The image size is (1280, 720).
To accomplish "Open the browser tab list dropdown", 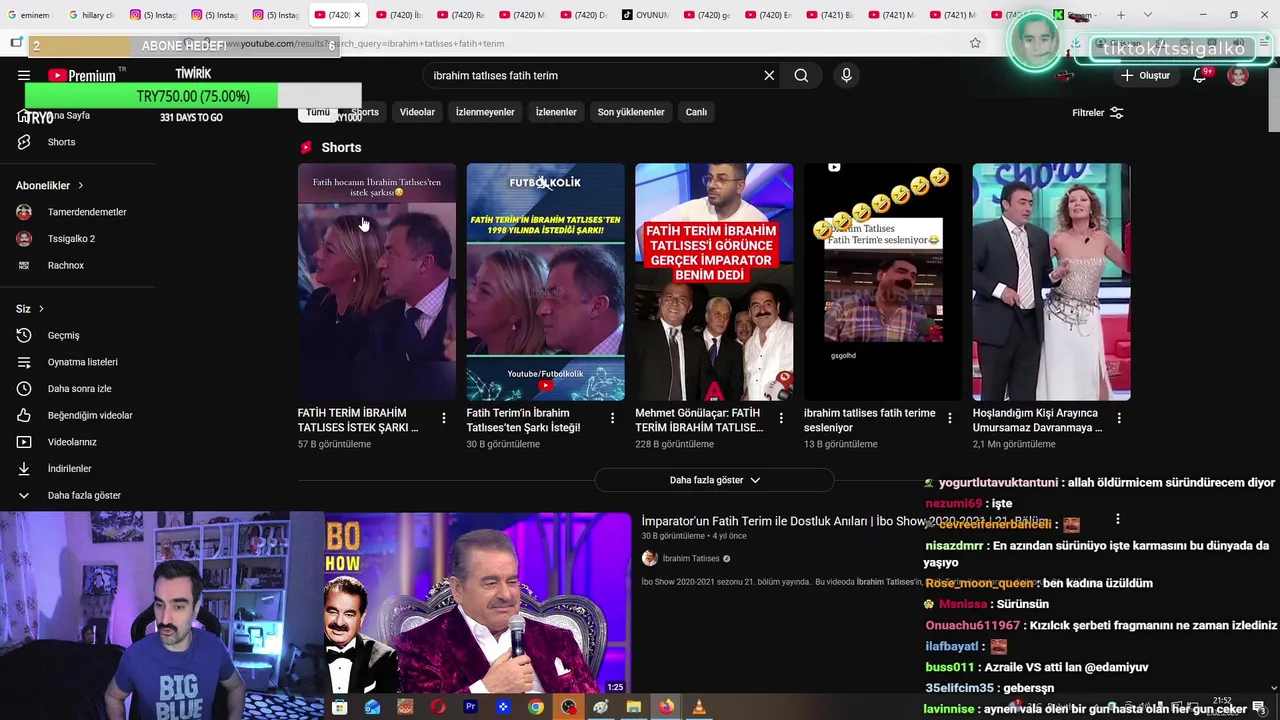I will (1147, 15).
